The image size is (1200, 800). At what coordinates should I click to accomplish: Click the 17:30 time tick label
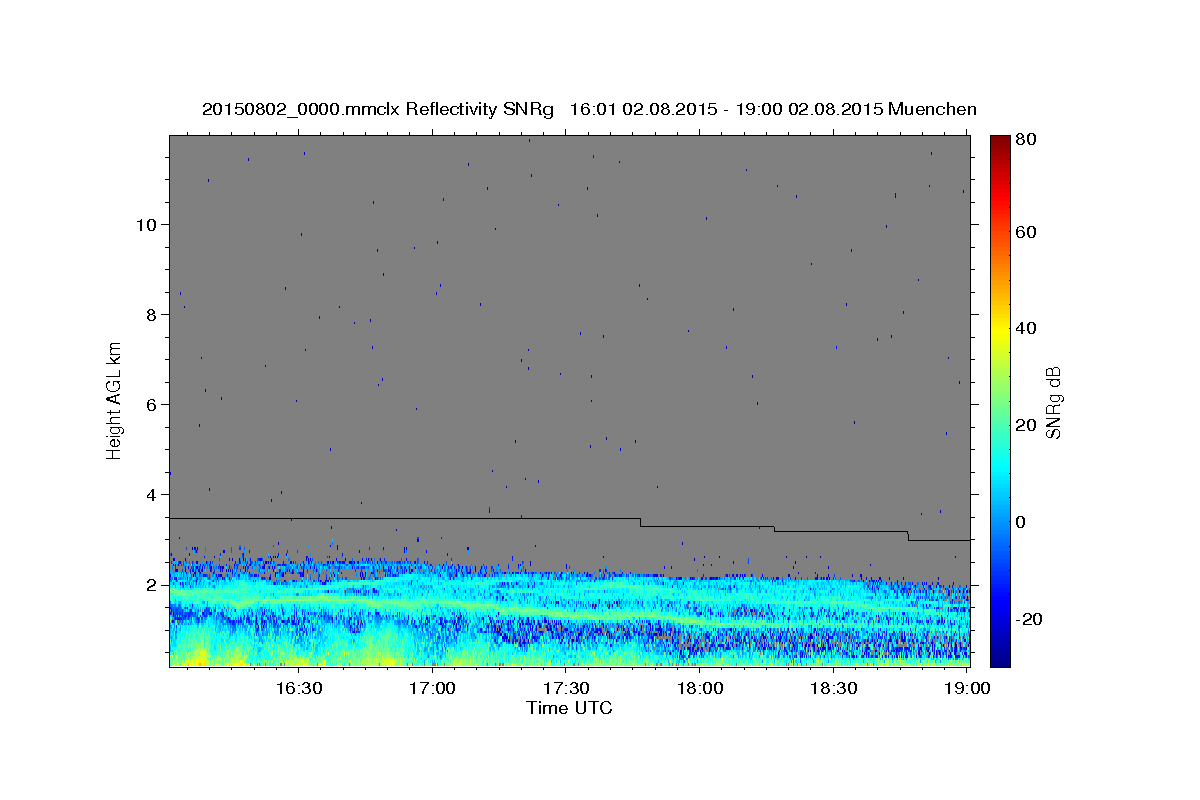pos(566,689)
